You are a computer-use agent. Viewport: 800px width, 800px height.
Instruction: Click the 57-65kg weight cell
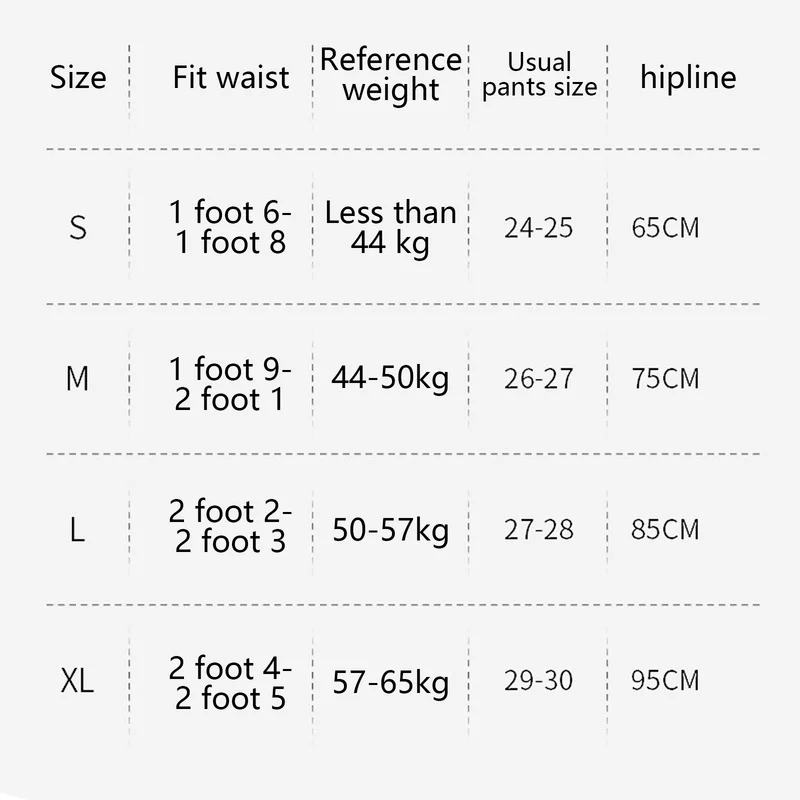[391, 682]
